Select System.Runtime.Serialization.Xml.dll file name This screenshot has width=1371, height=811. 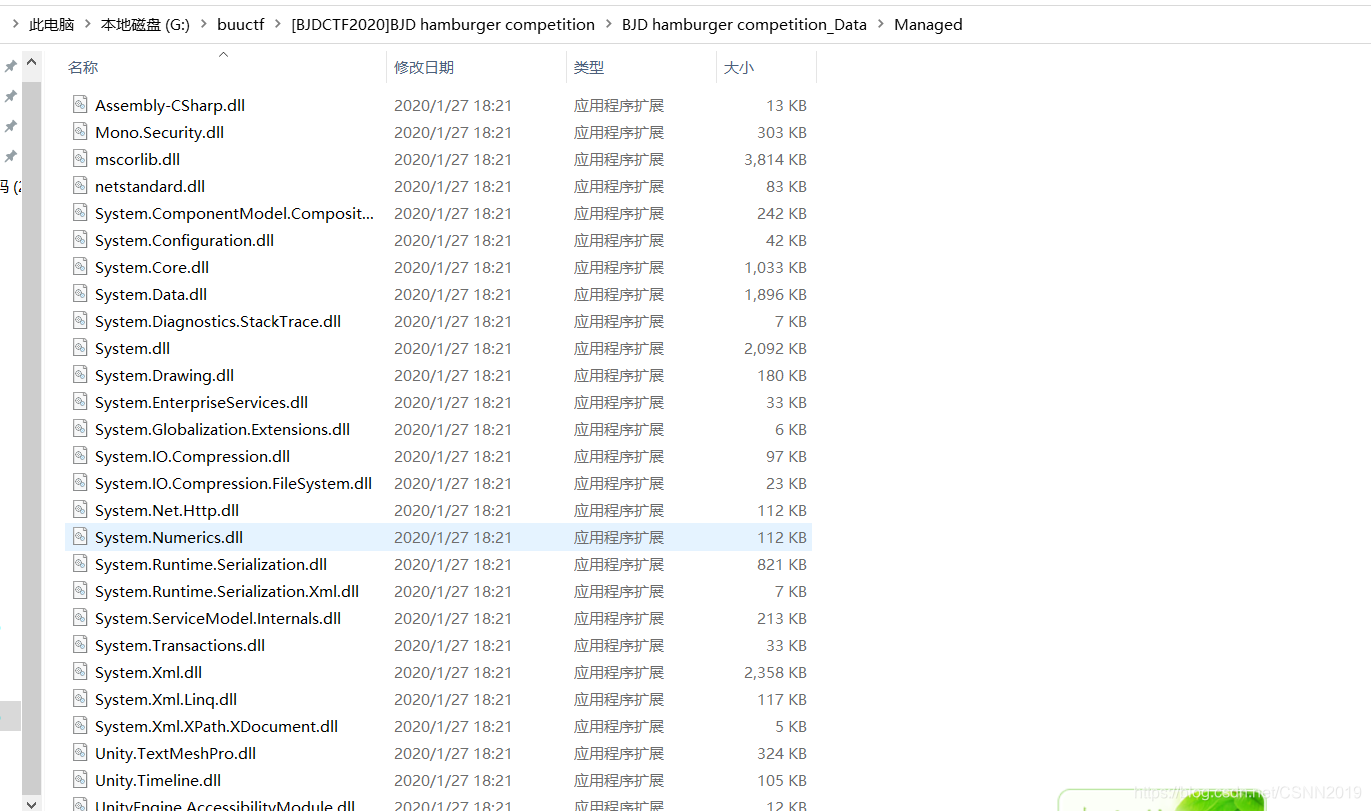click(227, 591)
